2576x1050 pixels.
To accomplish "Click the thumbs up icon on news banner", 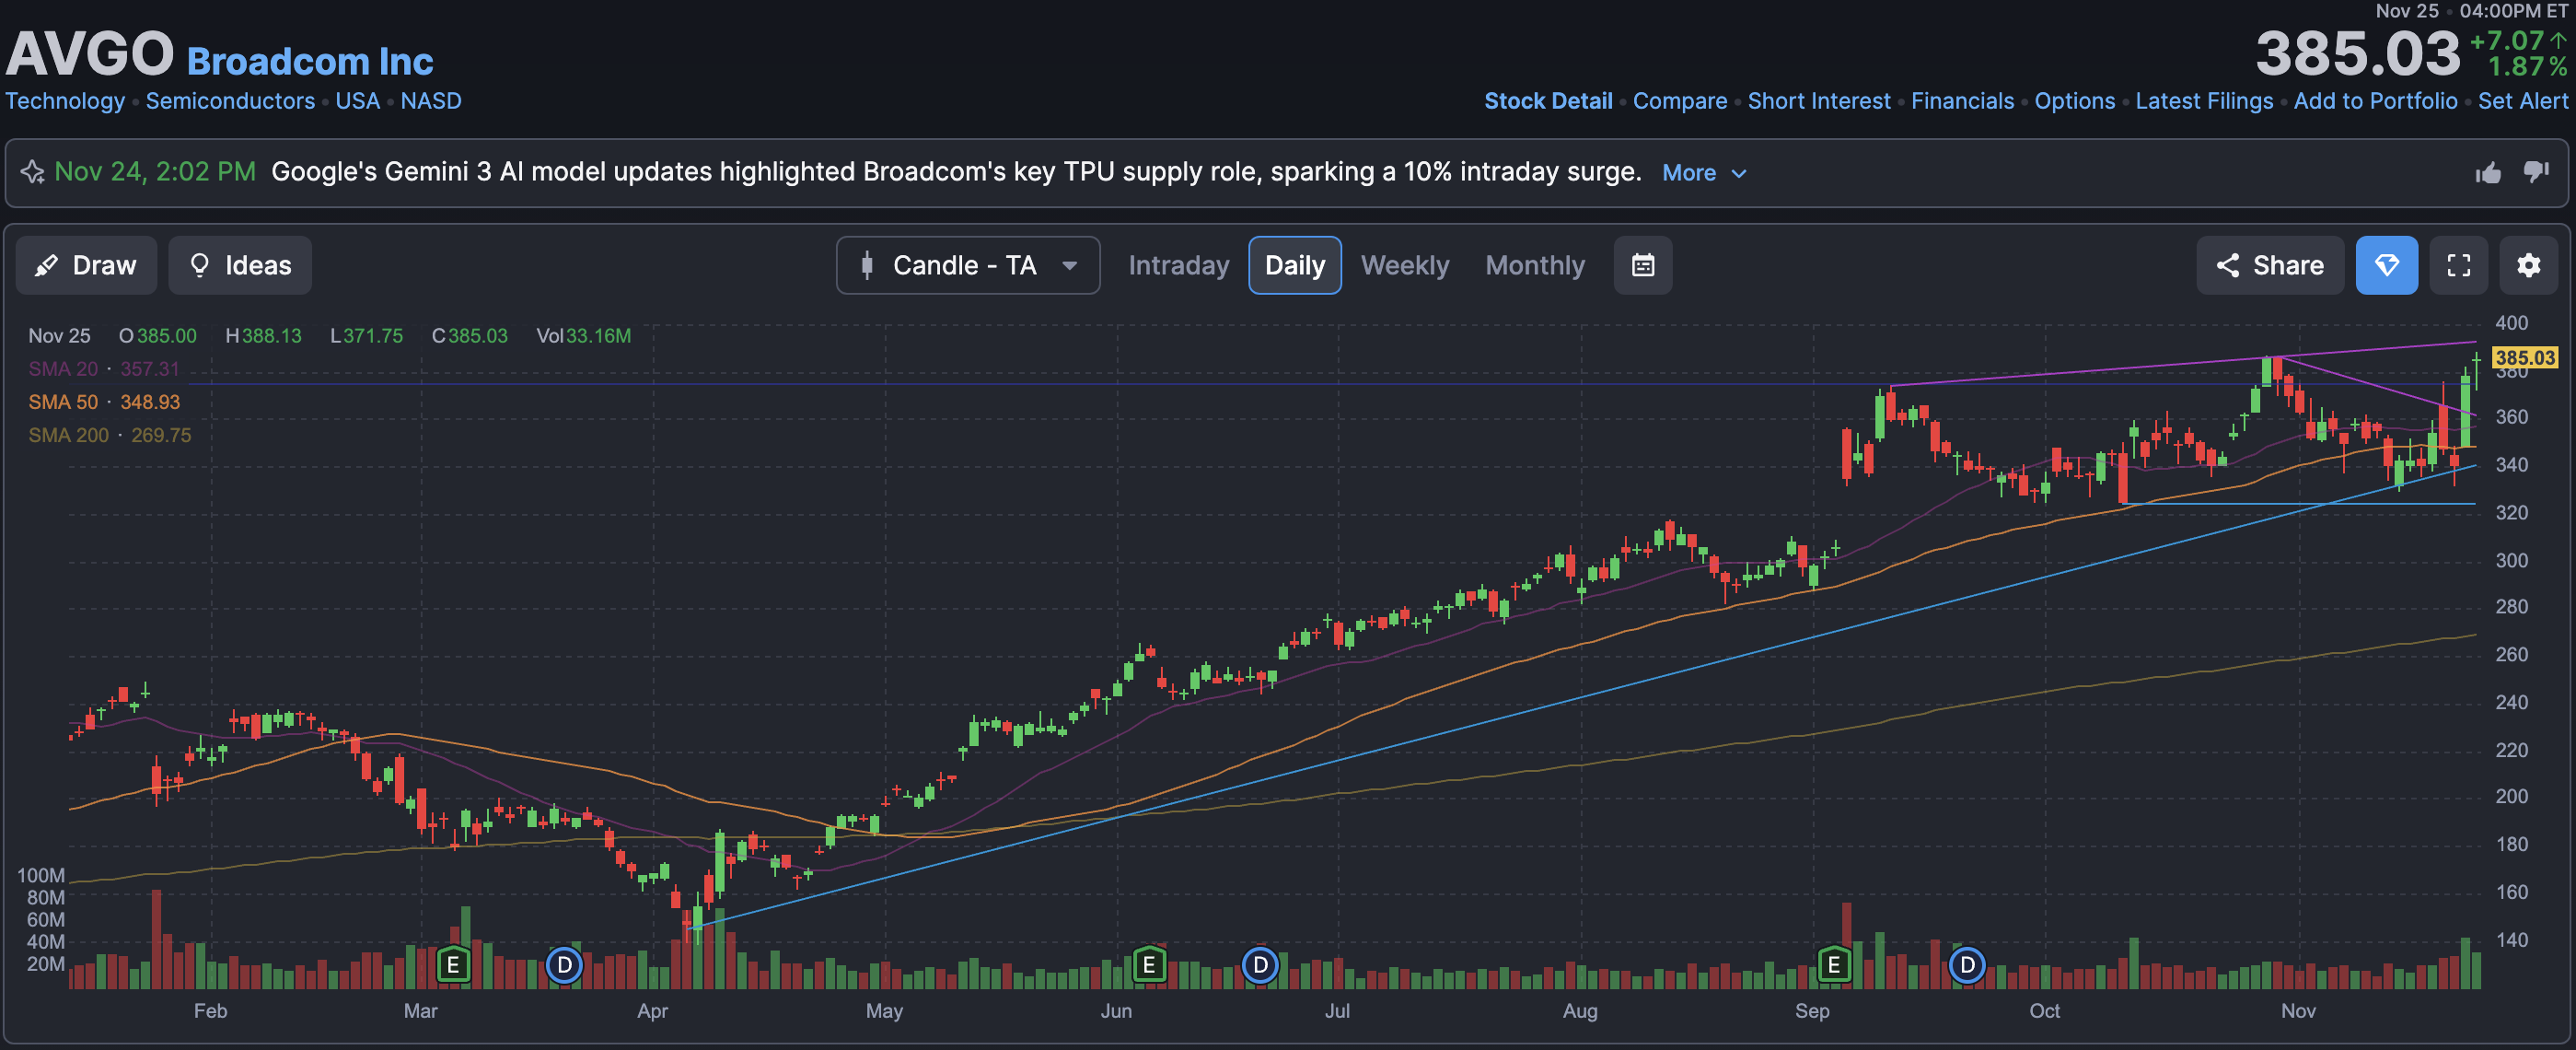I will (x=2488, y=173).
